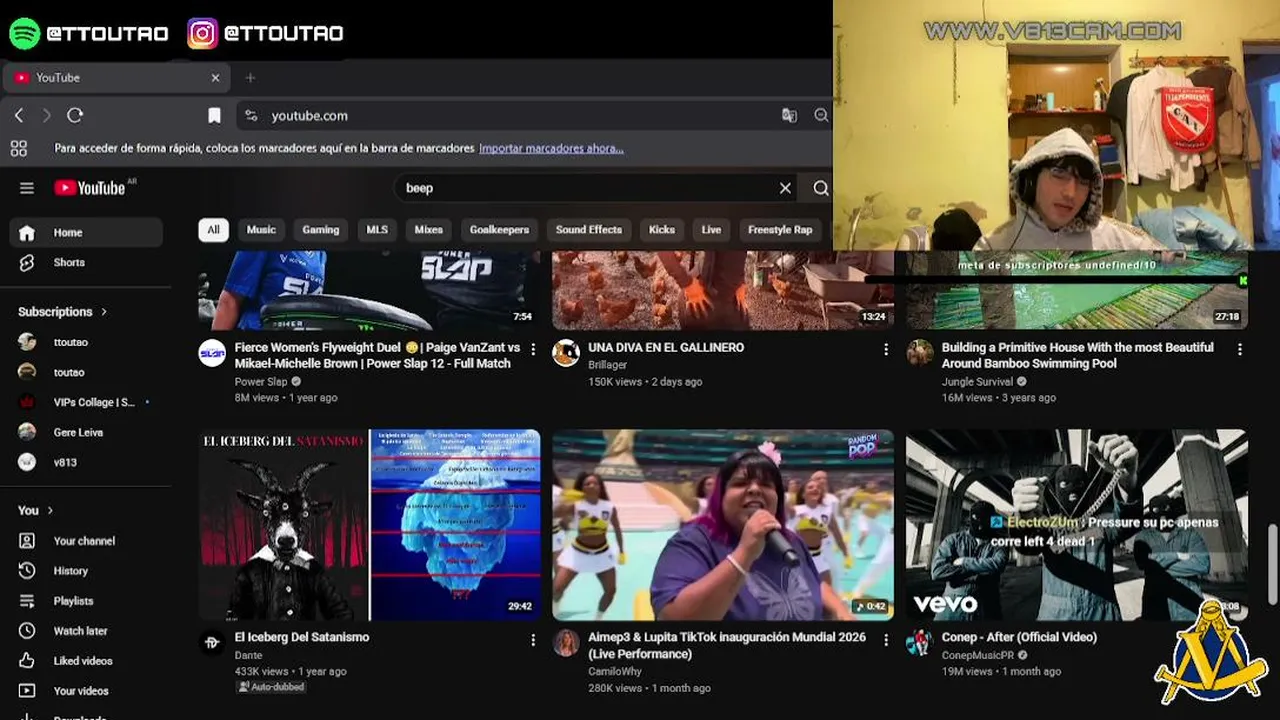Open the Jungle Survival channel avatar
1280x720 pixels.
click(x=920, y=353)
